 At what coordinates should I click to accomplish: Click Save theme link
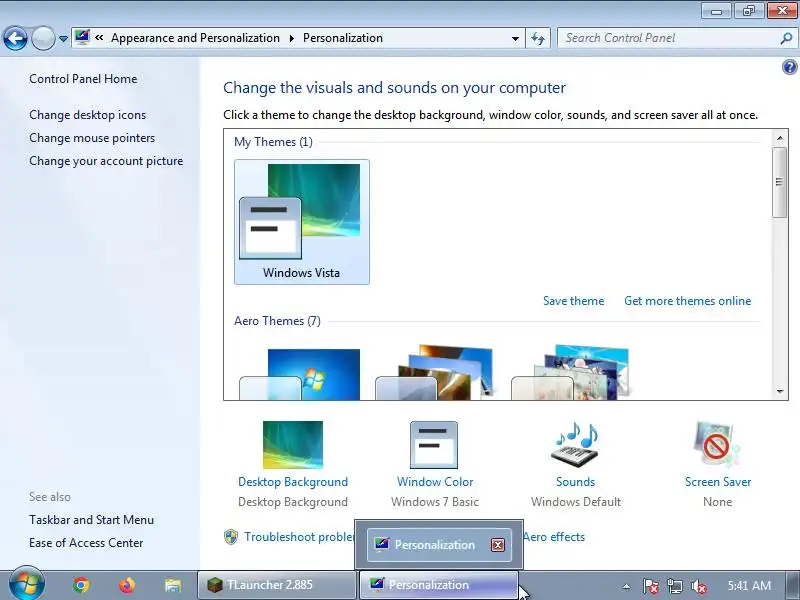click(573, 301)
